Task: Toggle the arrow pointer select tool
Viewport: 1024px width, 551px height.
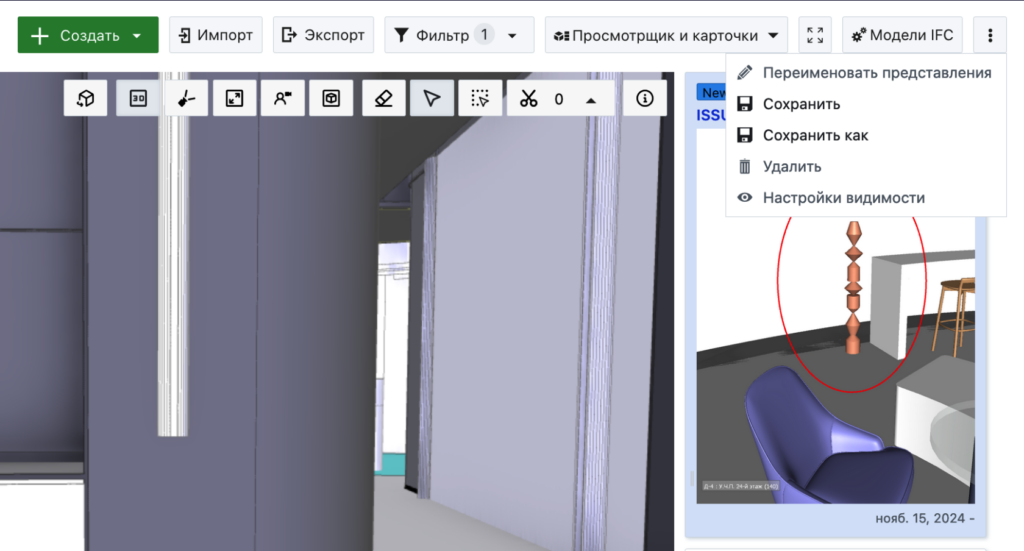Action: click(x=431, y=98)
